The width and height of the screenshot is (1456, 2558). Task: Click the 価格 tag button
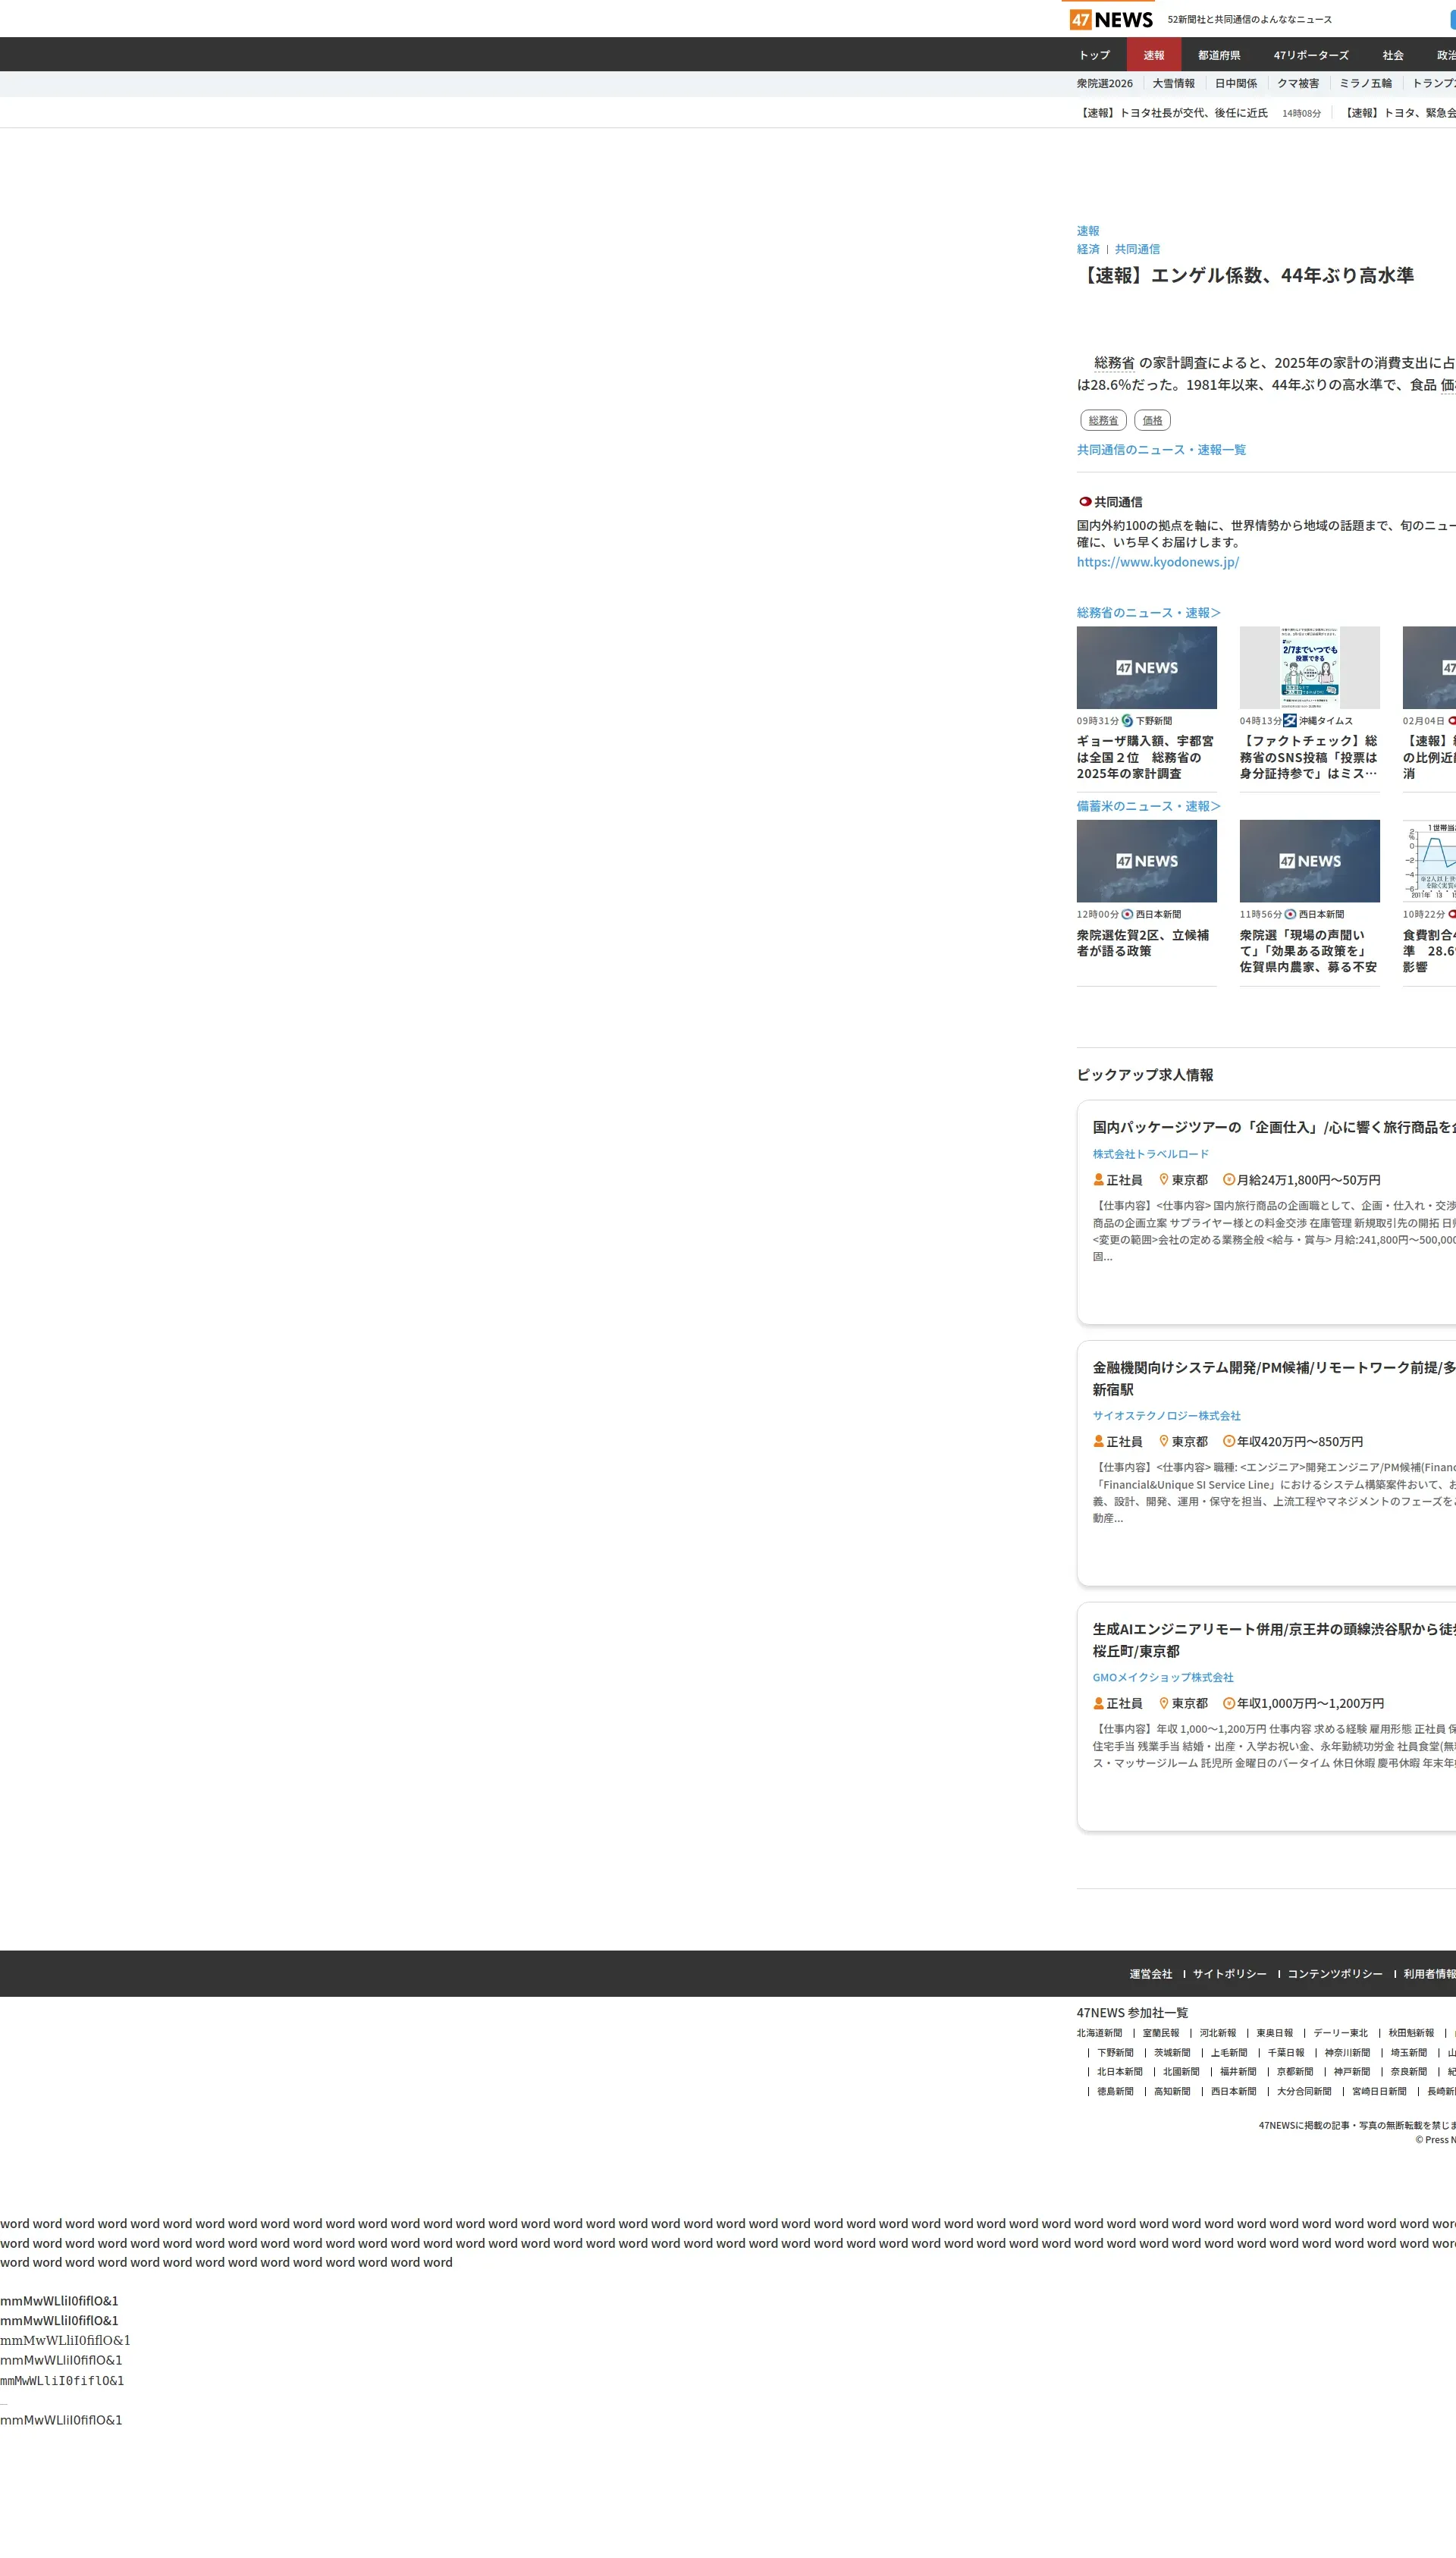point(1152,421)
